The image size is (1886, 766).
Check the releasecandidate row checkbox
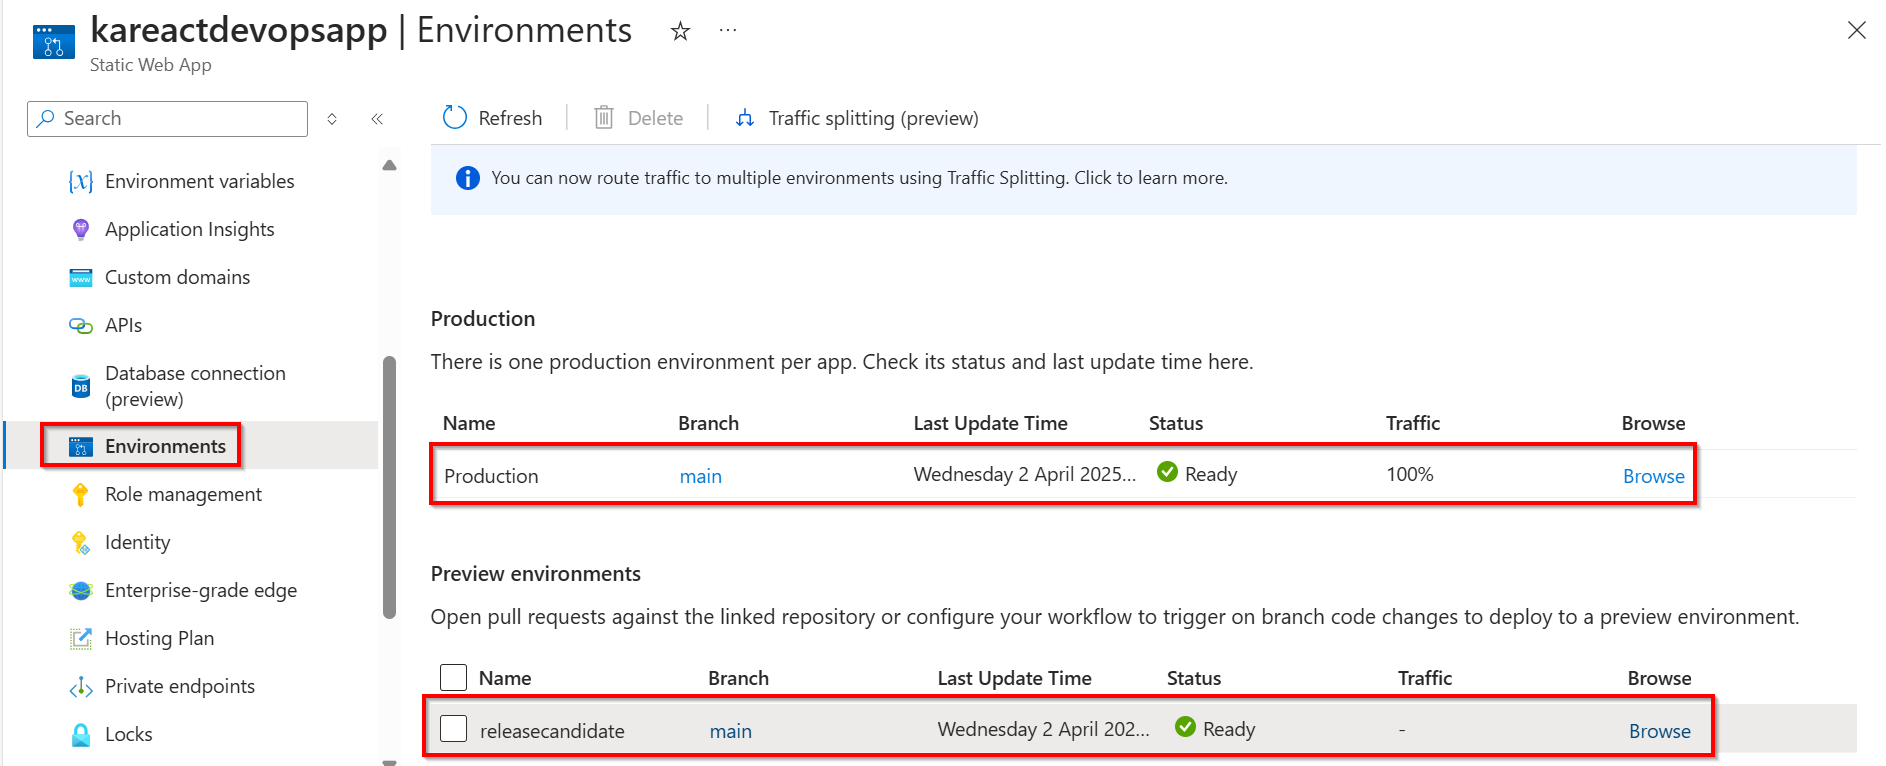tap(454, 729)
